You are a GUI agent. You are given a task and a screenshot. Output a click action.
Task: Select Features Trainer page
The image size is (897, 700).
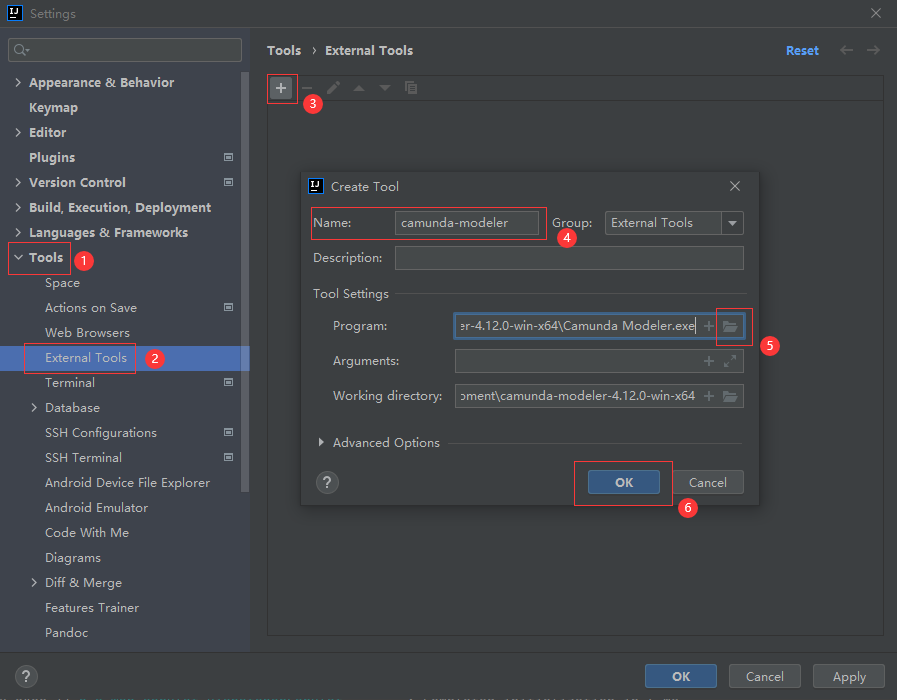[92, 608]
